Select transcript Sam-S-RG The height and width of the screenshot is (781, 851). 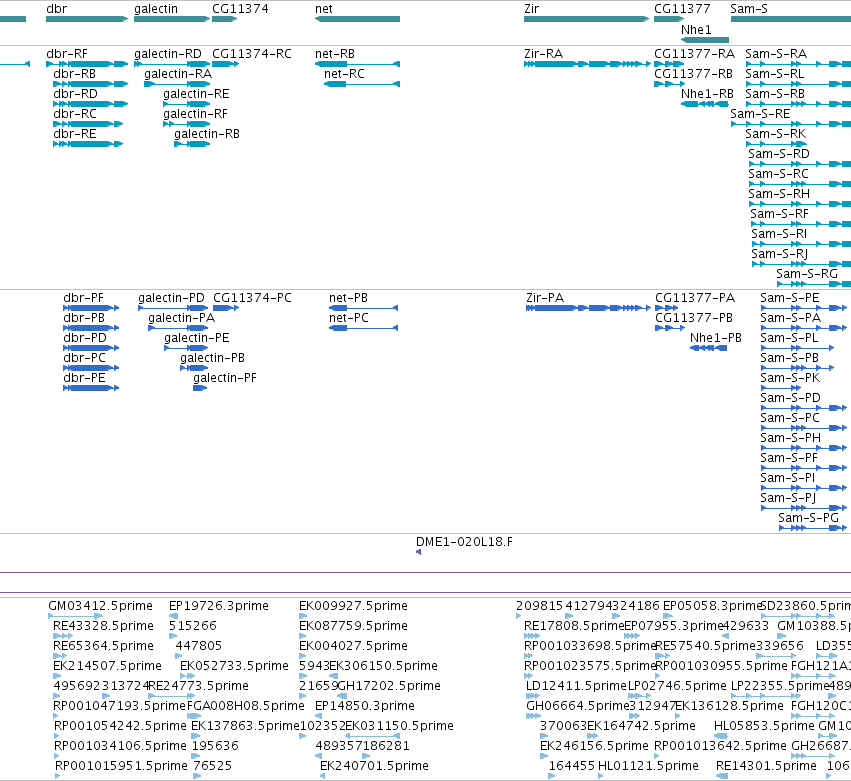[814, 284]
